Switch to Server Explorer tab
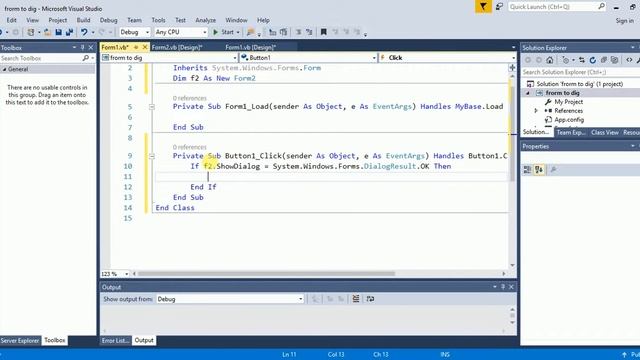 [20, 340]
